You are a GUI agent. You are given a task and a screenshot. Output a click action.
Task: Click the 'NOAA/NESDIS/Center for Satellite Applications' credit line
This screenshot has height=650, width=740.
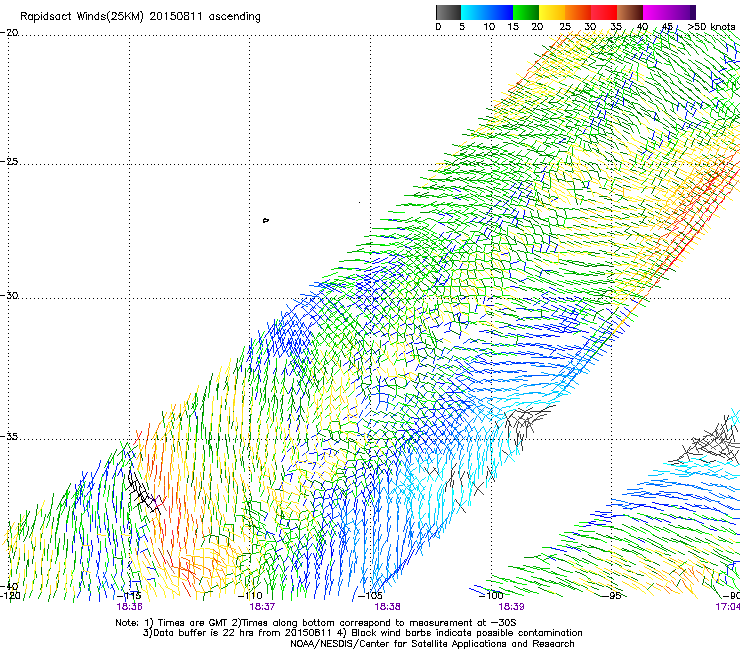point(432,644)
